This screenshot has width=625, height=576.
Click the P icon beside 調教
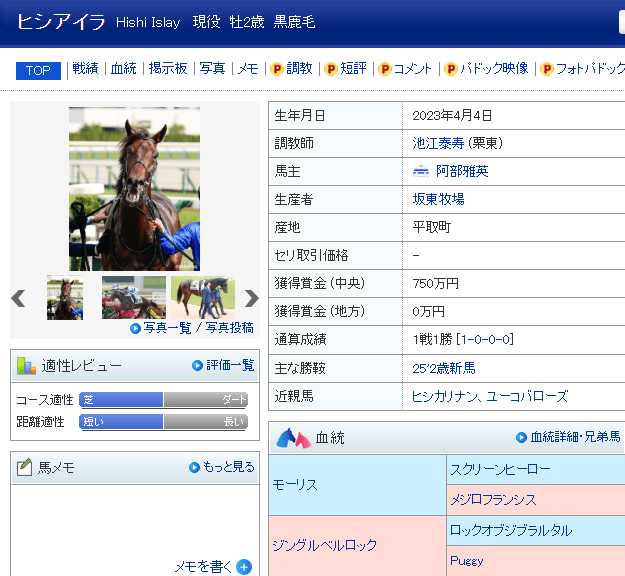[277, 69]
